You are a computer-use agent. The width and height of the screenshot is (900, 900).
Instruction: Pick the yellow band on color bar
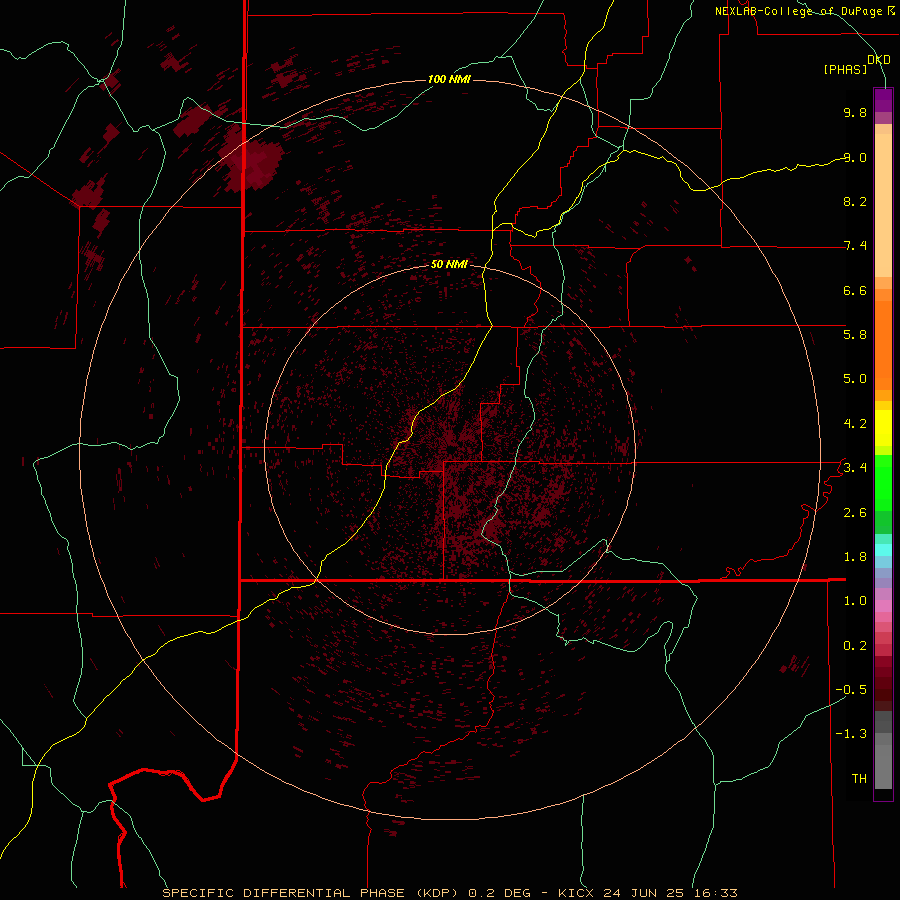(883, 428)
